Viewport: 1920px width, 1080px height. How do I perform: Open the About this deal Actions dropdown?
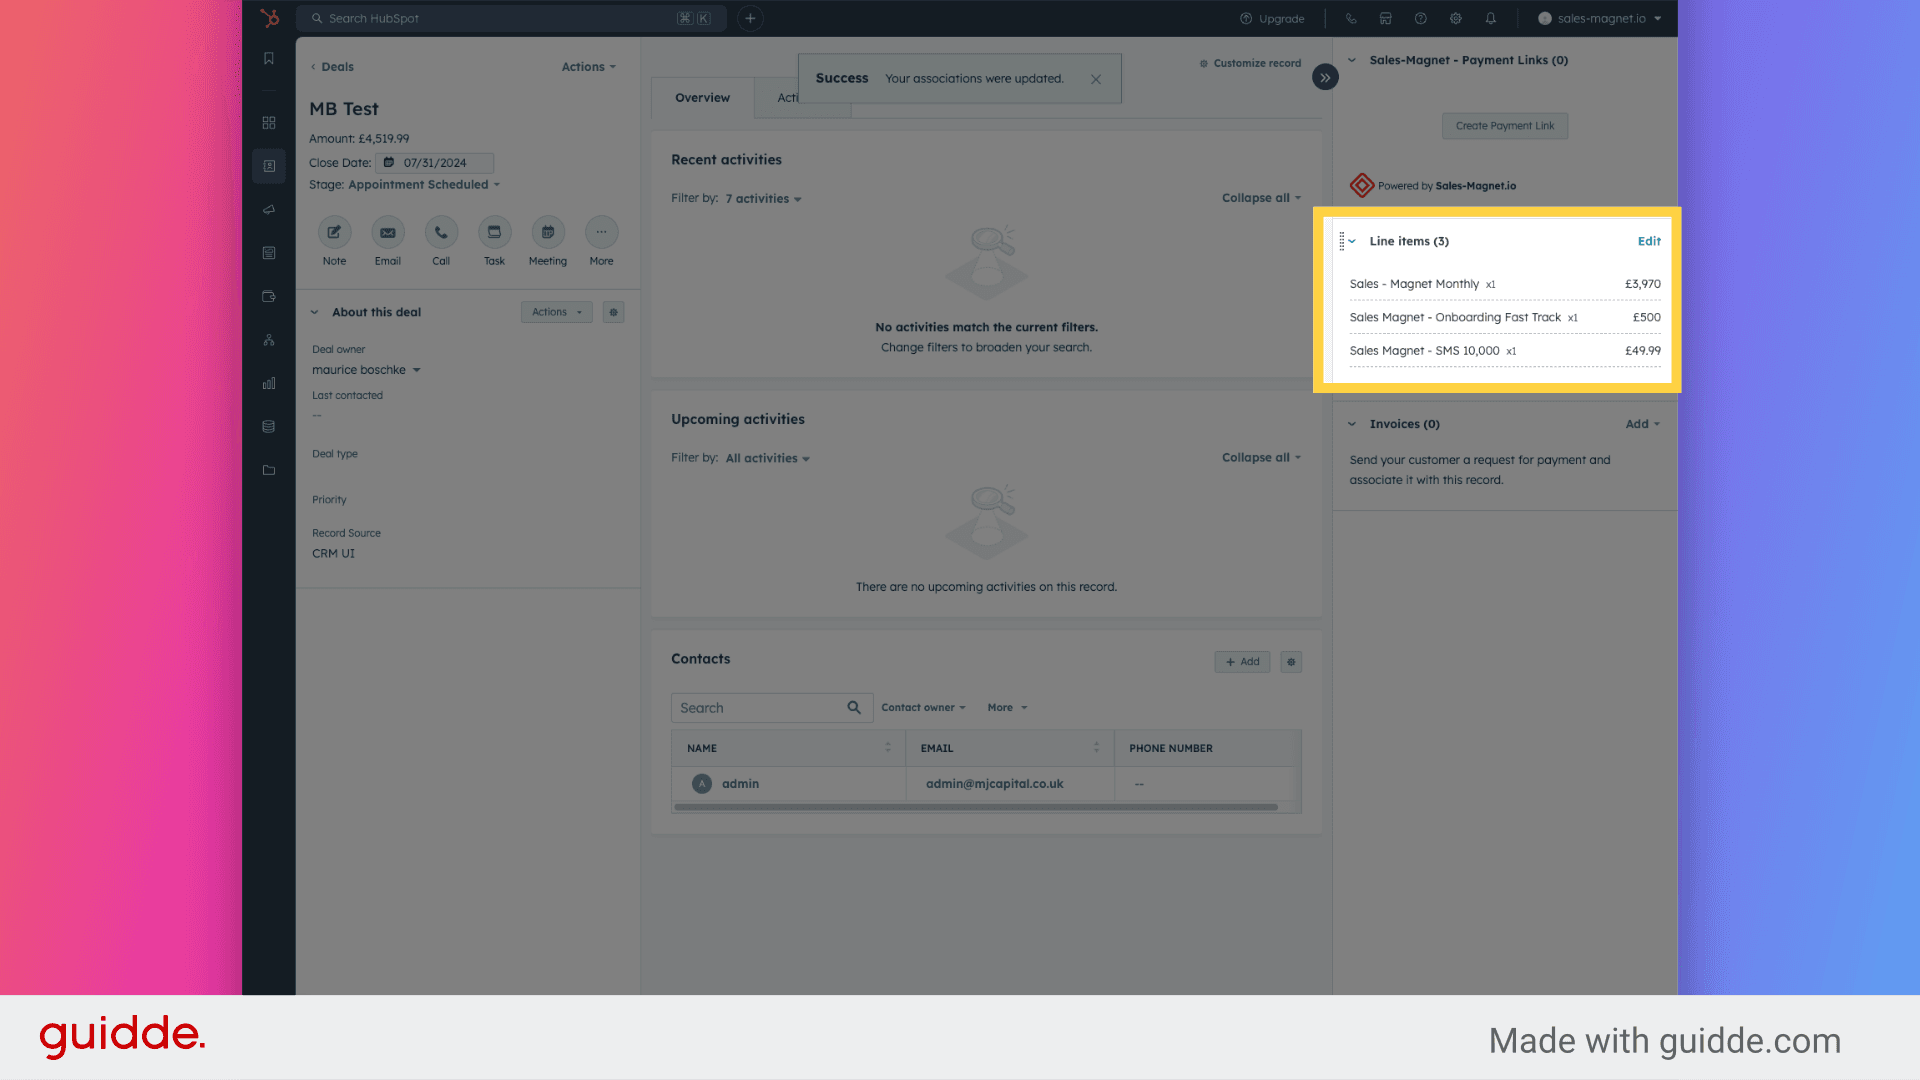(x=557, y=312)
